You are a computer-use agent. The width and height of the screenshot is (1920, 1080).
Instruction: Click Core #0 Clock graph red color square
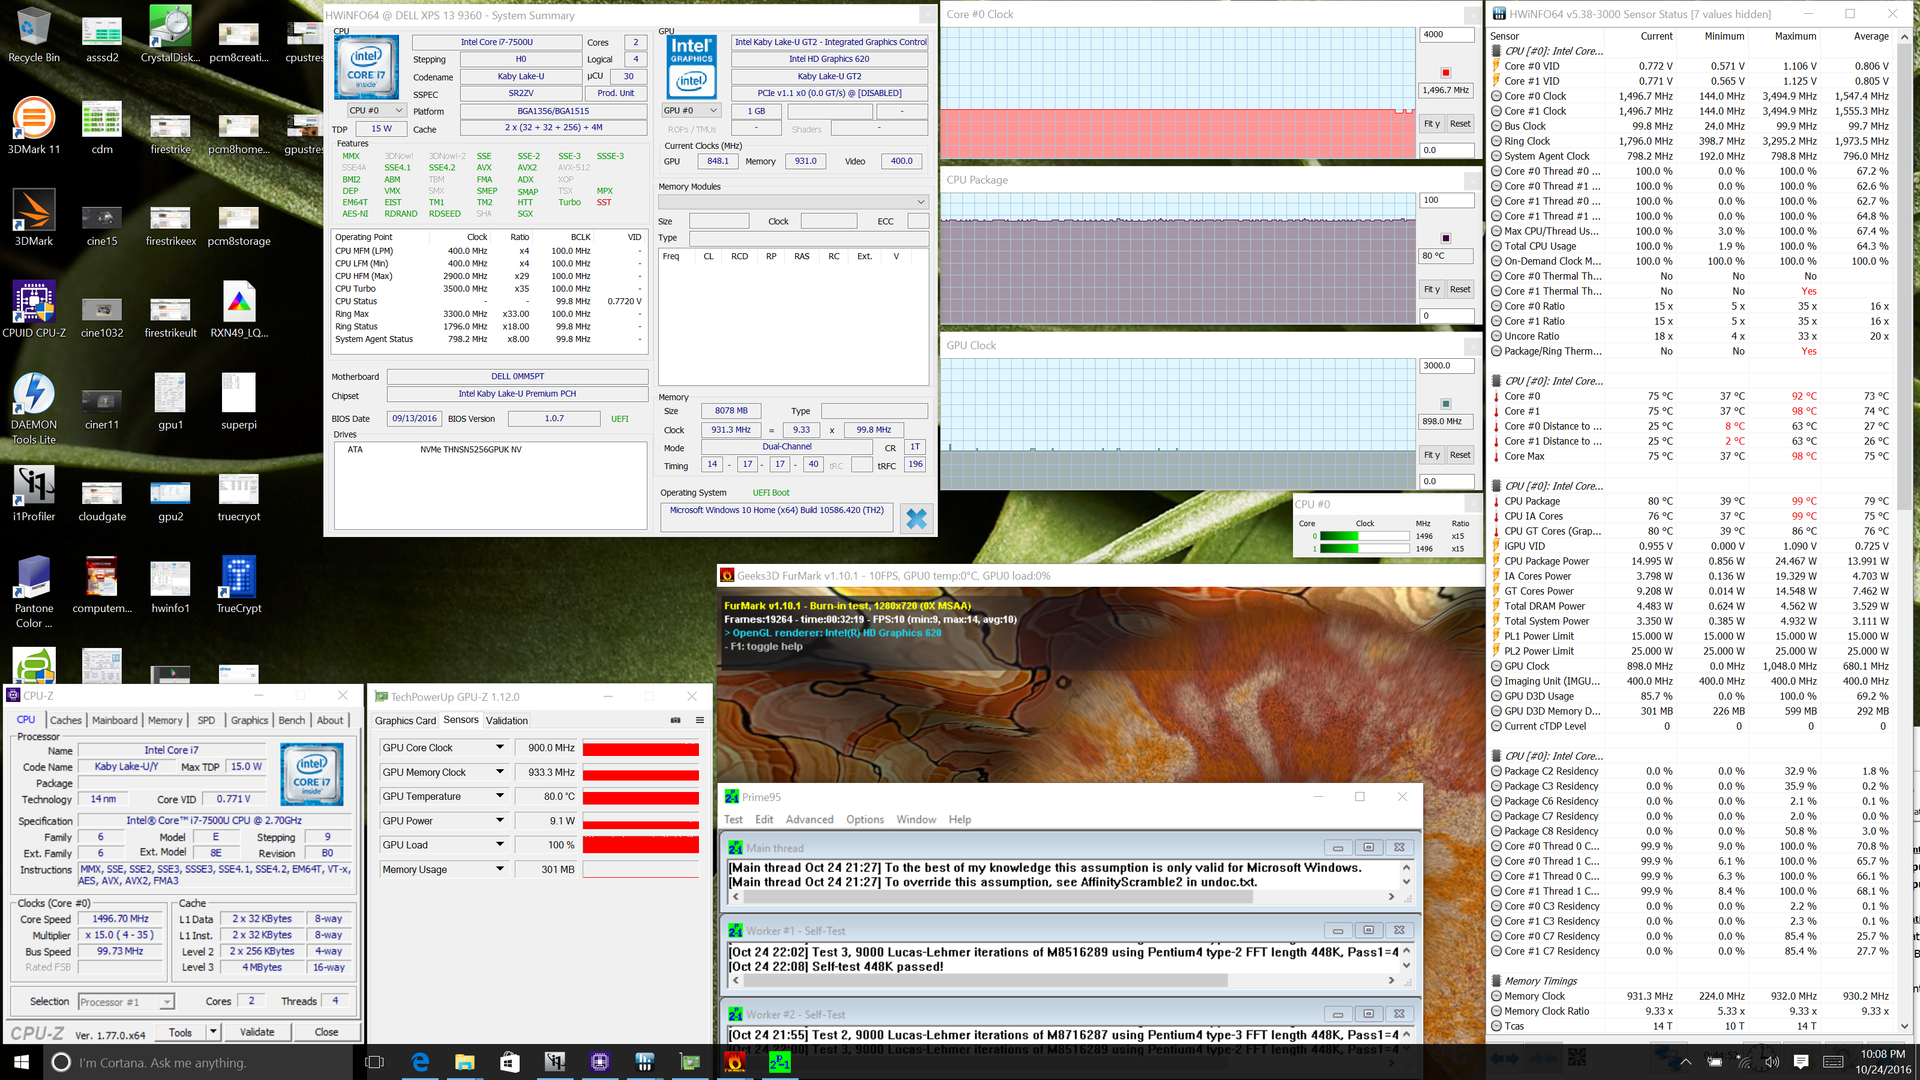1446,72
